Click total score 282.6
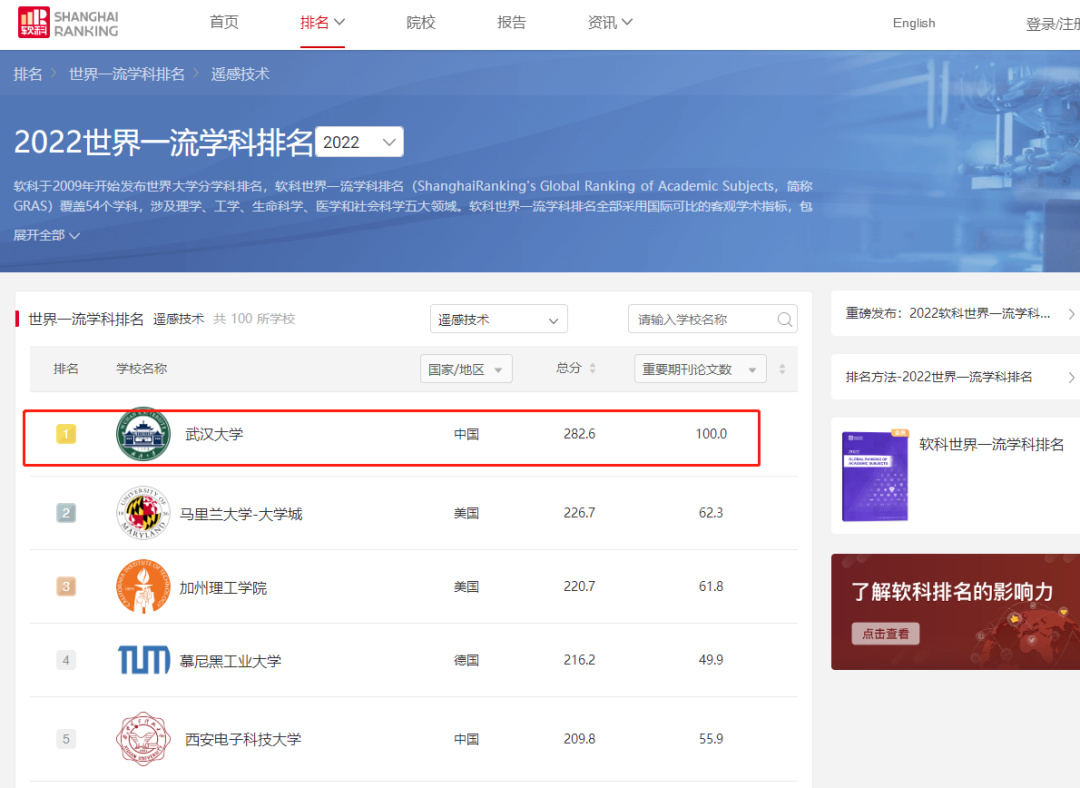The width and height of the screenshot is (1080, 788). point(579,434)
